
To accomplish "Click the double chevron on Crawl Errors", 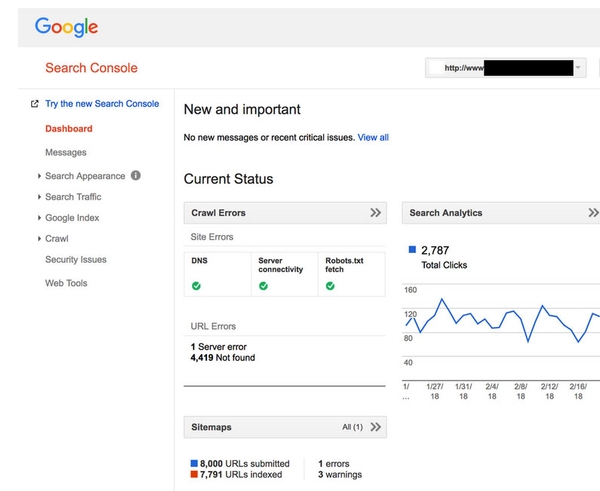I will (x=375, y=213).
